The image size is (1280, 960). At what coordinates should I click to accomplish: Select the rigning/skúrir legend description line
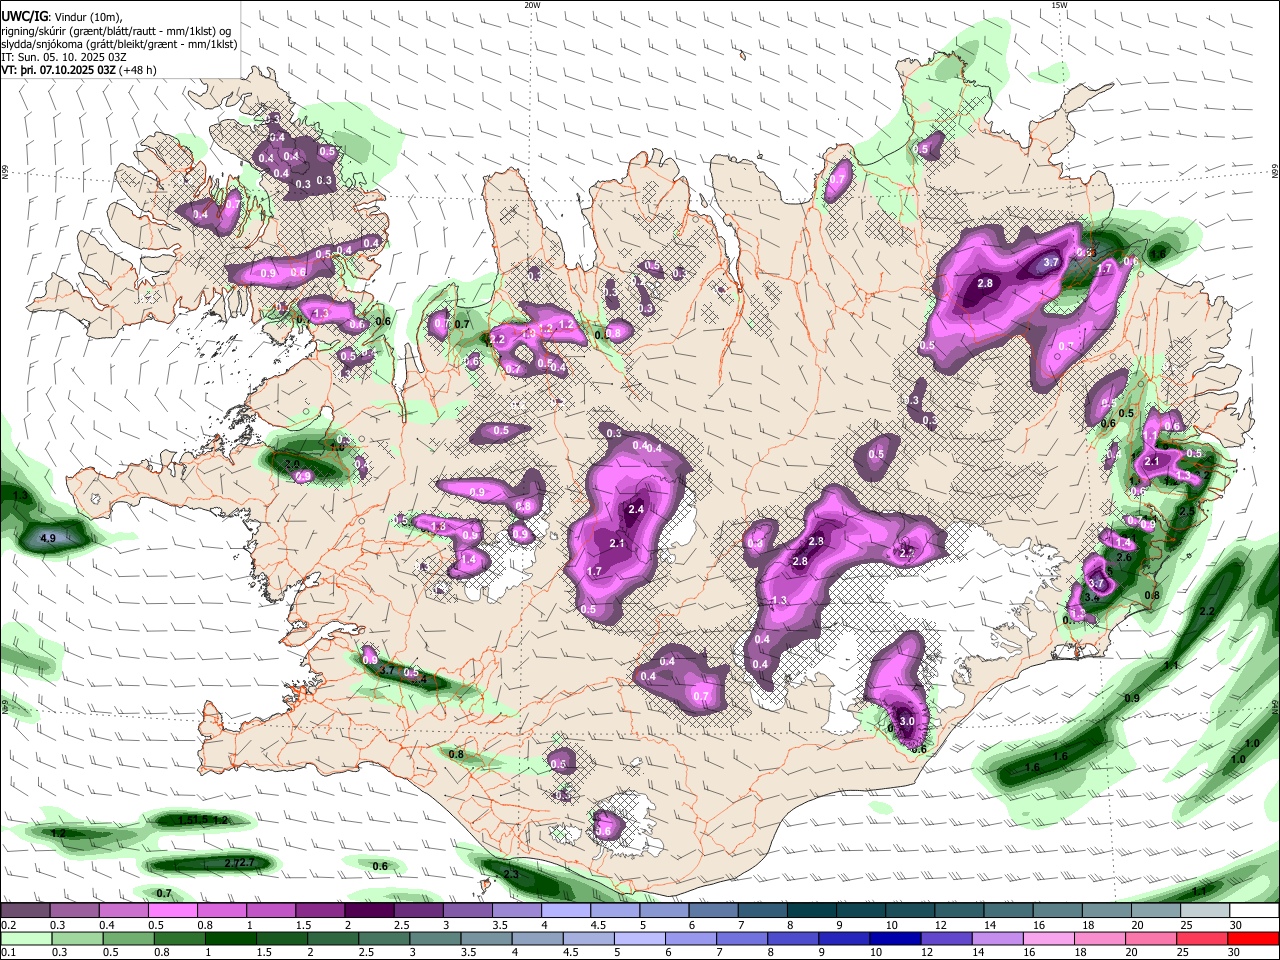tap(115, 30)
